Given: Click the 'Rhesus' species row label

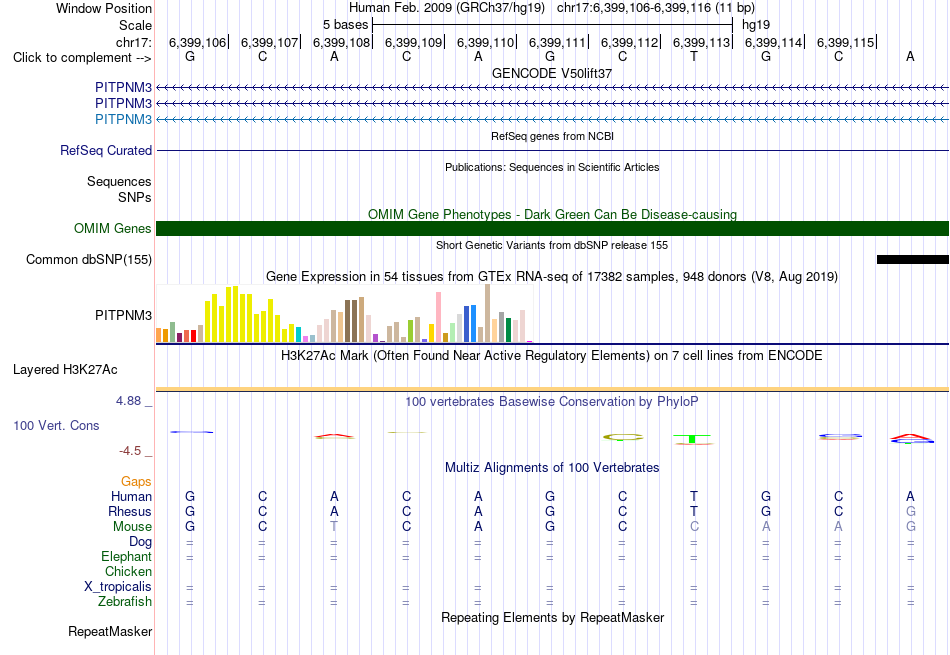Looking at the screenshot, I should [130, 511].
